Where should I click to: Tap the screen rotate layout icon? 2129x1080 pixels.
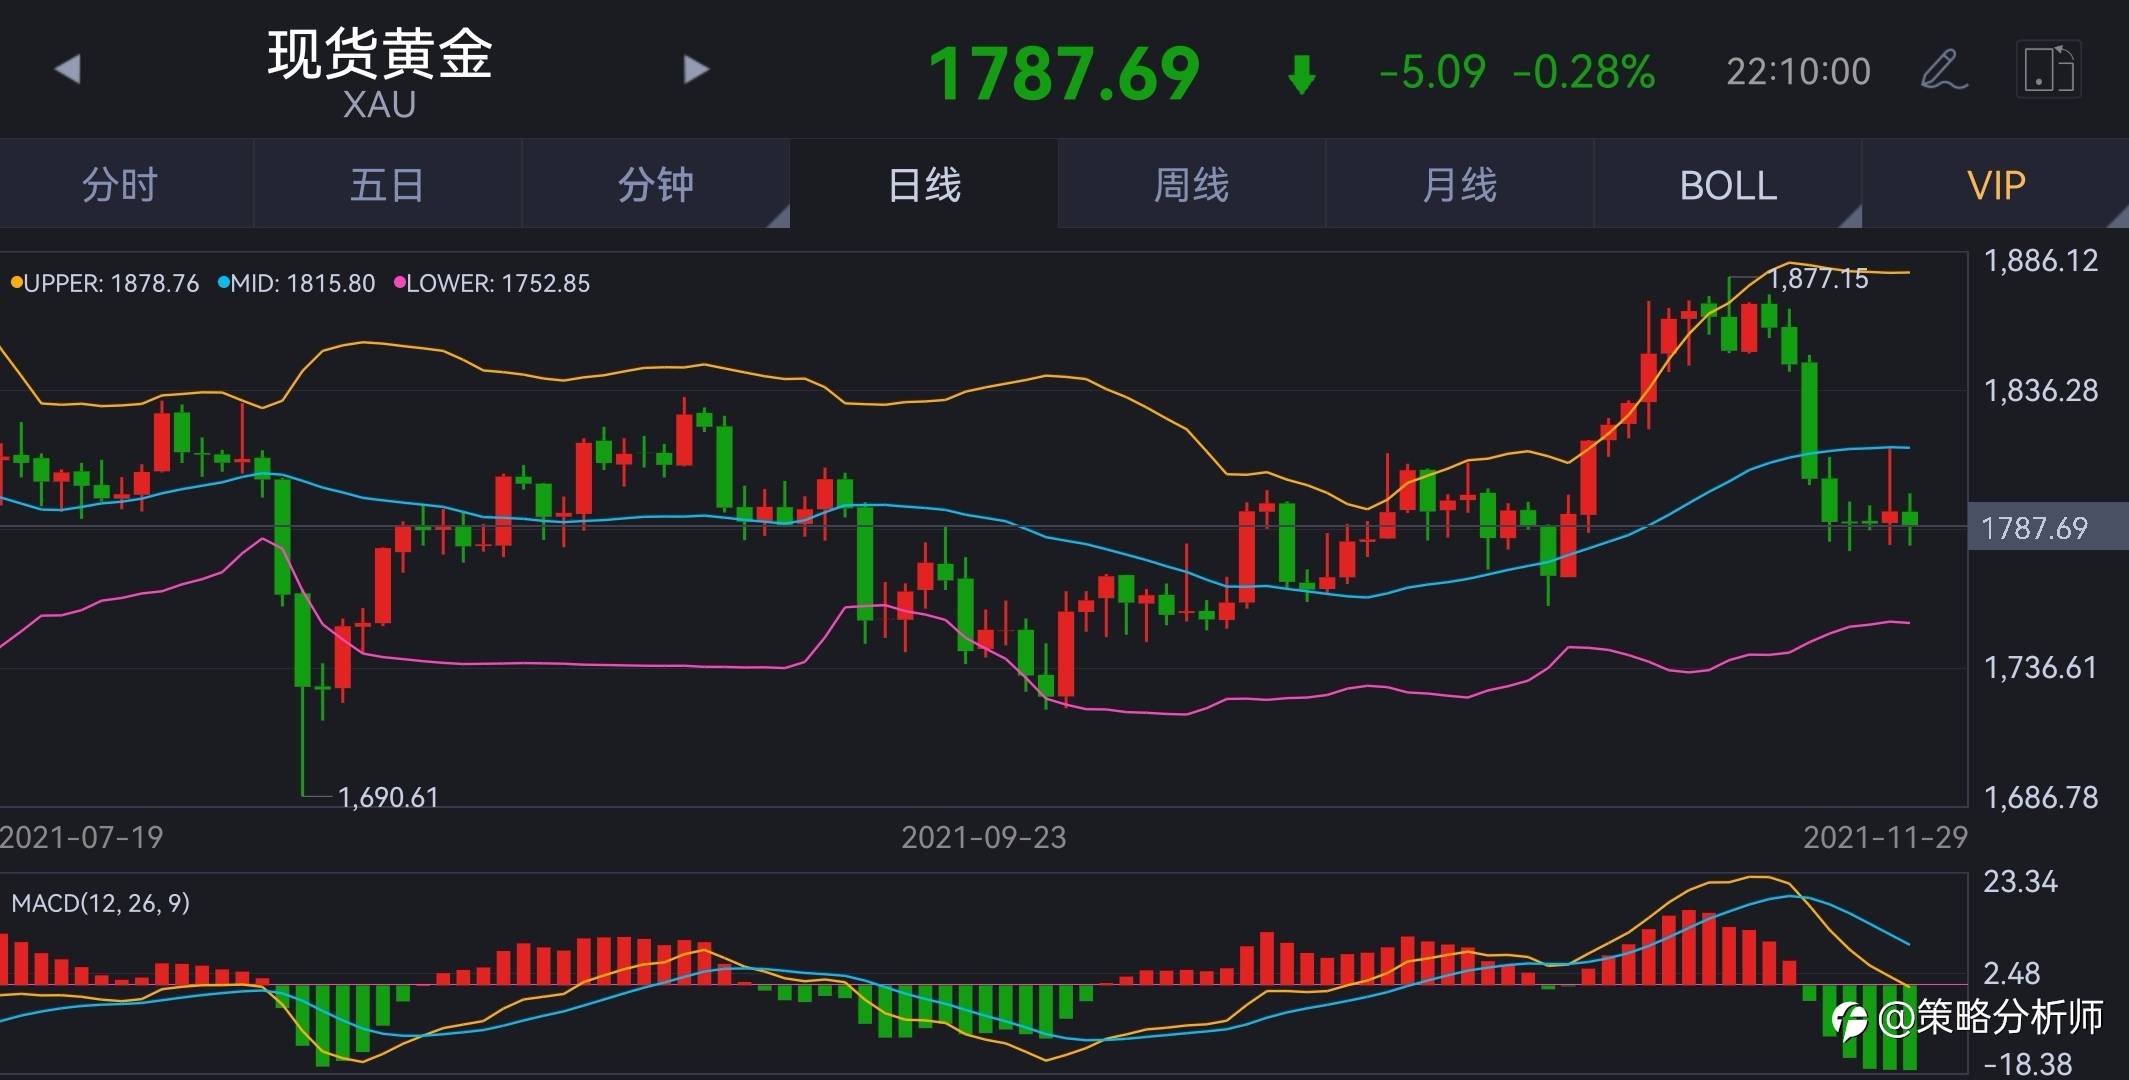pos(2048,70)
